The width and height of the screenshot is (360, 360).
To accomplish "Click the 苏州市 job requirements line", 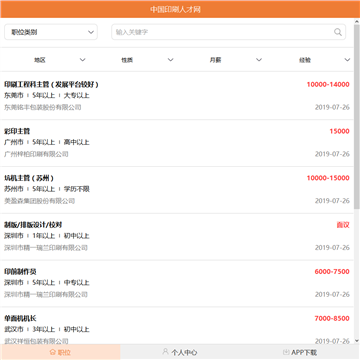I will [47, 189].
